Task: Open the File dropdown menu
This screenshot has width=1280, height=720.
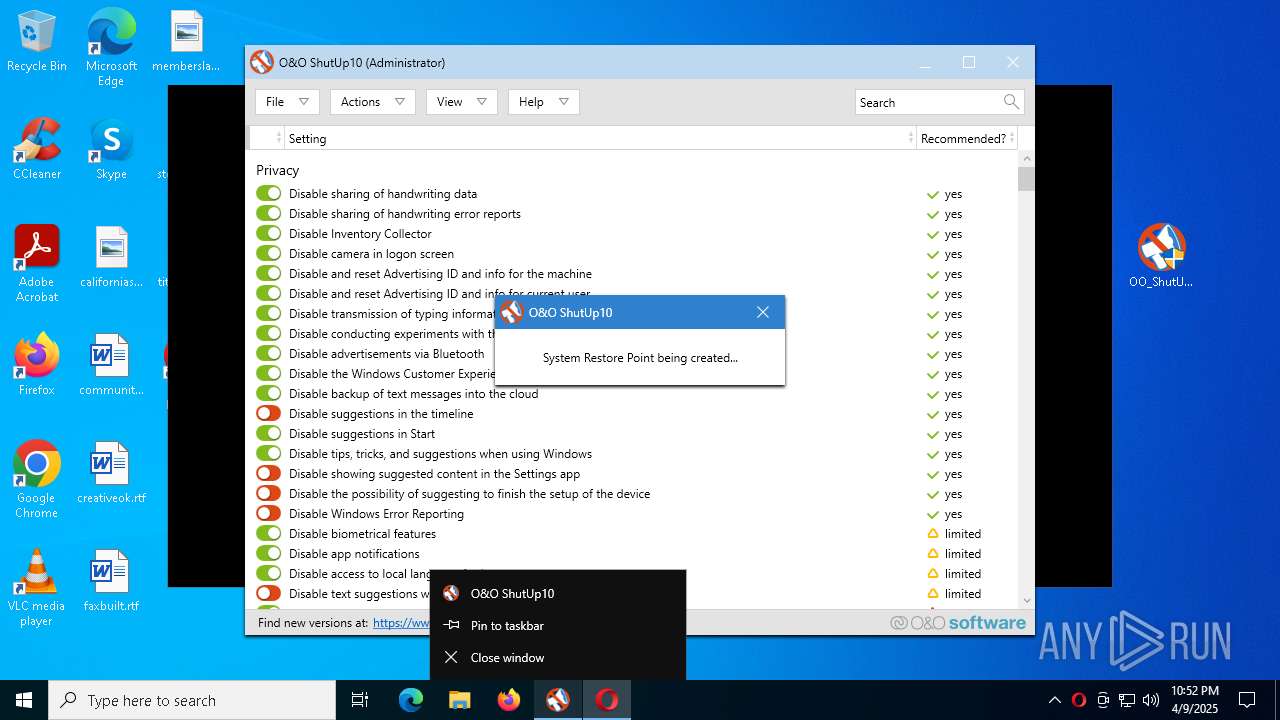Action: tap(287, 102)
